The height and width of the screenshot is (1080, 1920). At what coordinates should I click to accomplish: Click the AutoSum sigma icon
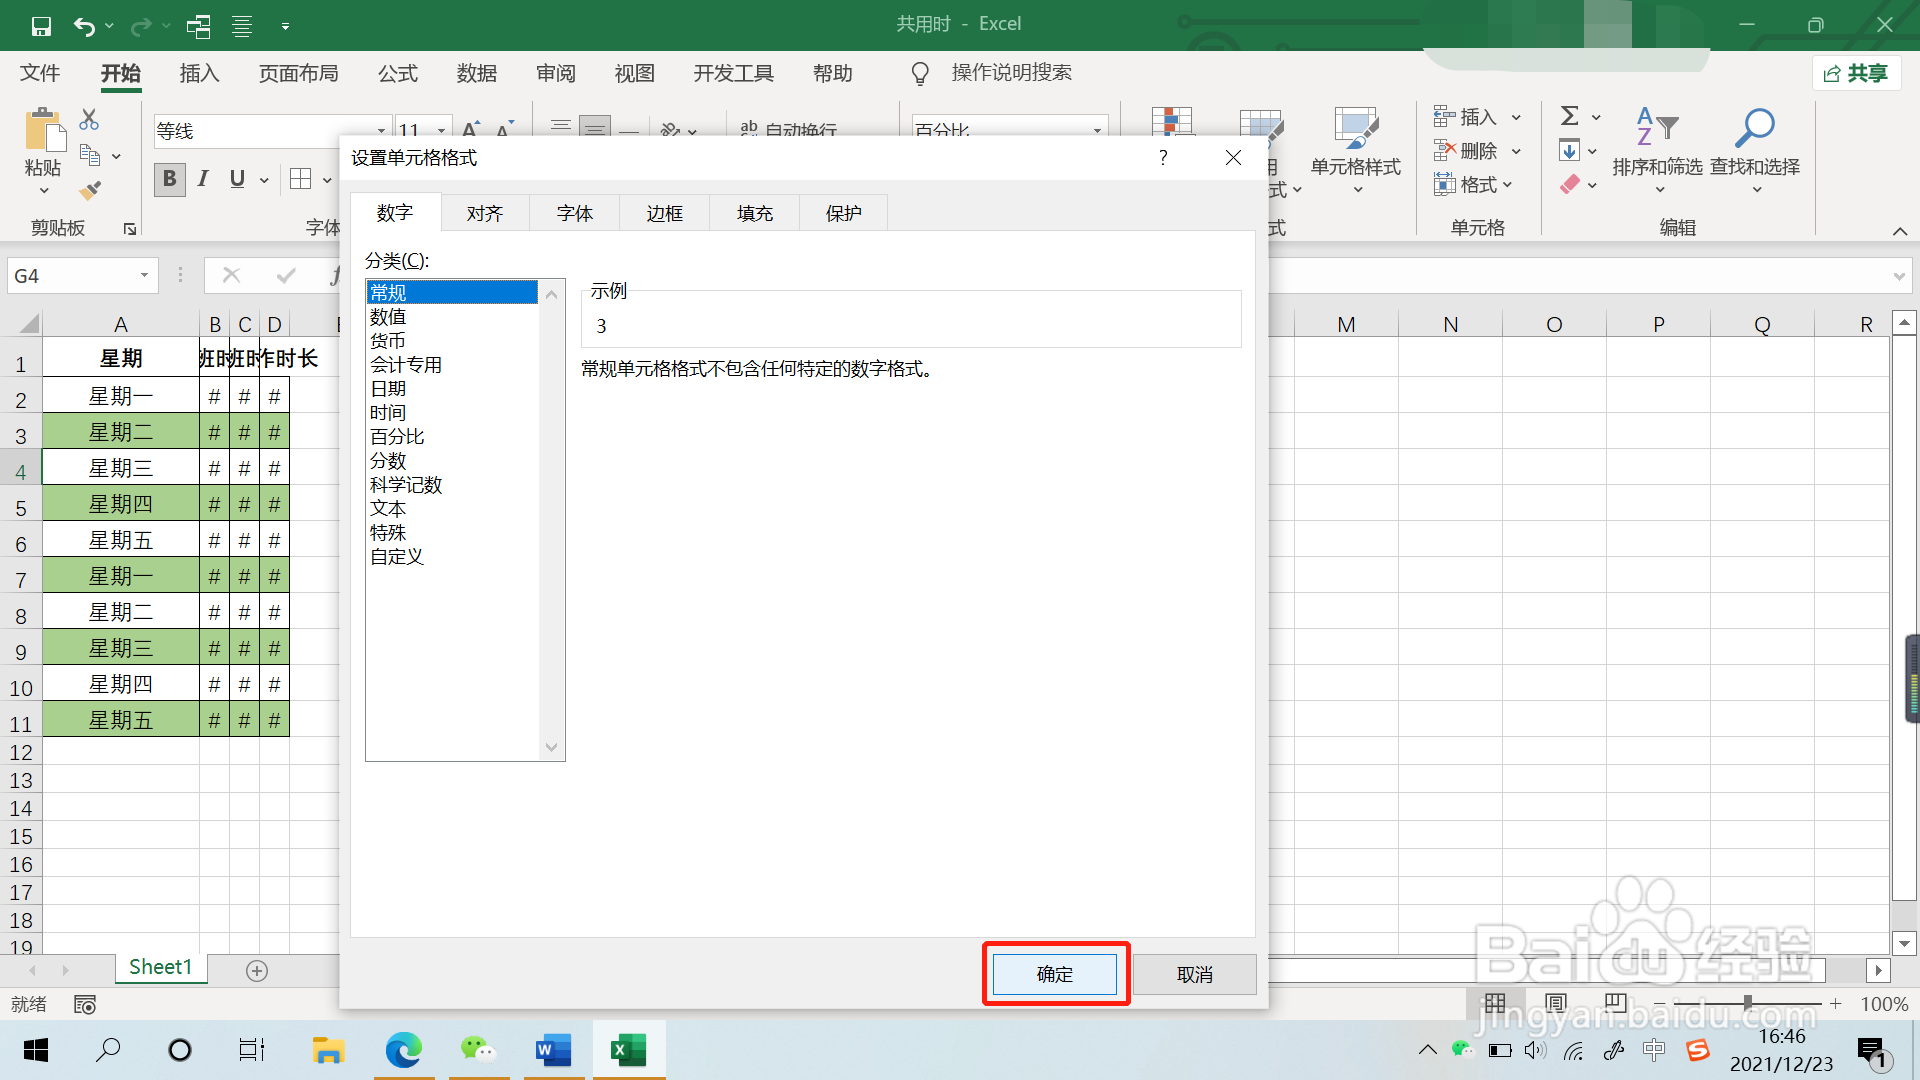click(x=1570, y=116)
